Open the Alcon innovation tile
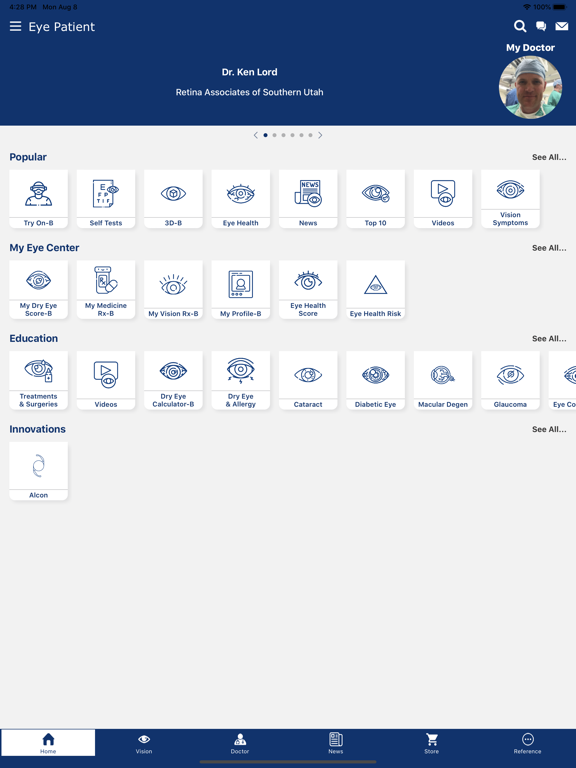576x768 pixels. pyautogui.click(x=39, y=471)
